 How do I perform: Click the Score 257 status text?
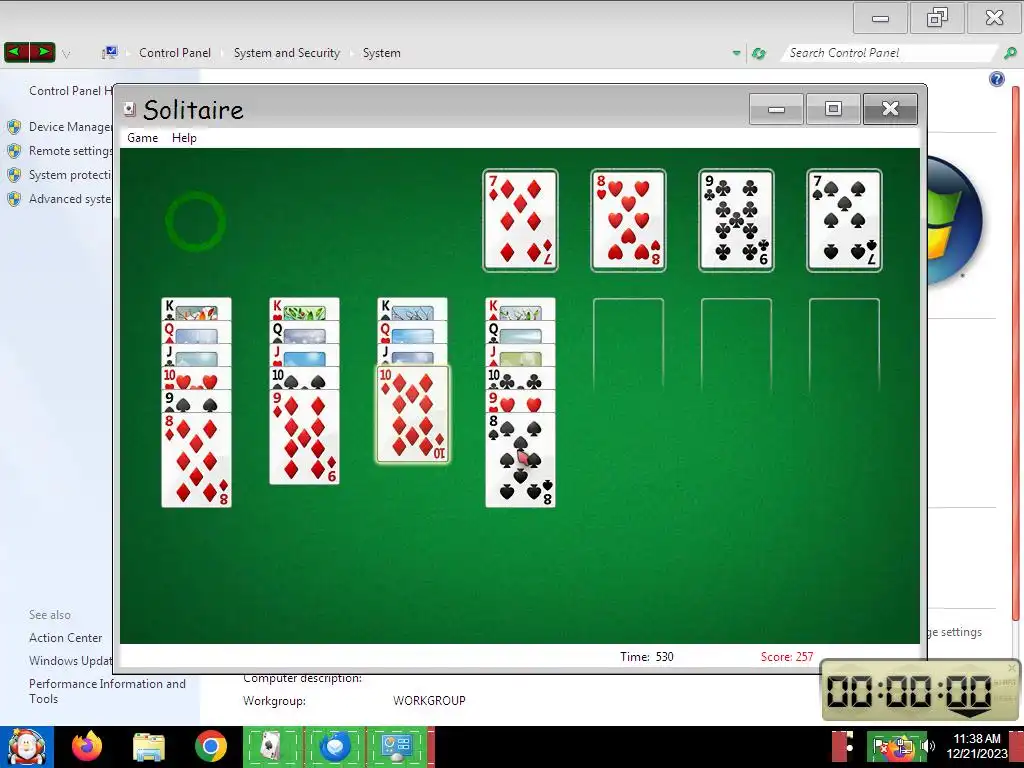pos(787,656)
